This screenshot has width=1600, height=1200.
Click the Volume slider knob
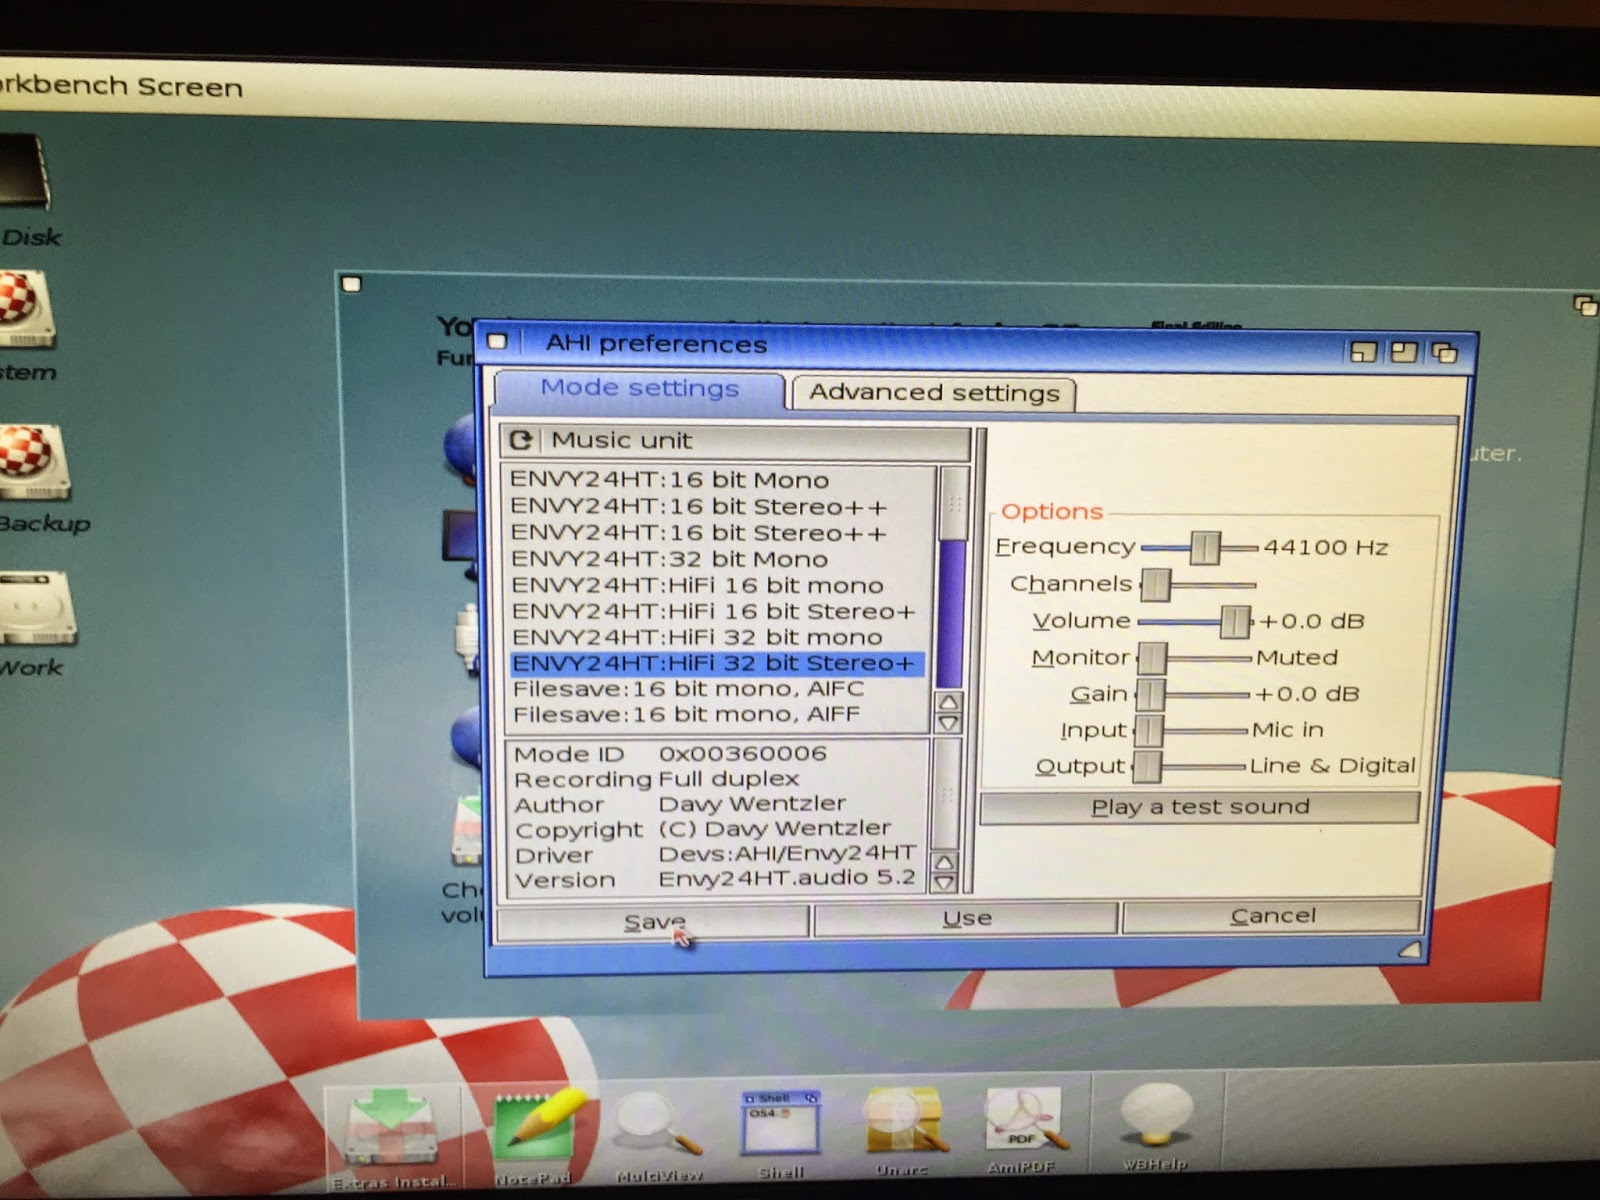click(1236, 622)
